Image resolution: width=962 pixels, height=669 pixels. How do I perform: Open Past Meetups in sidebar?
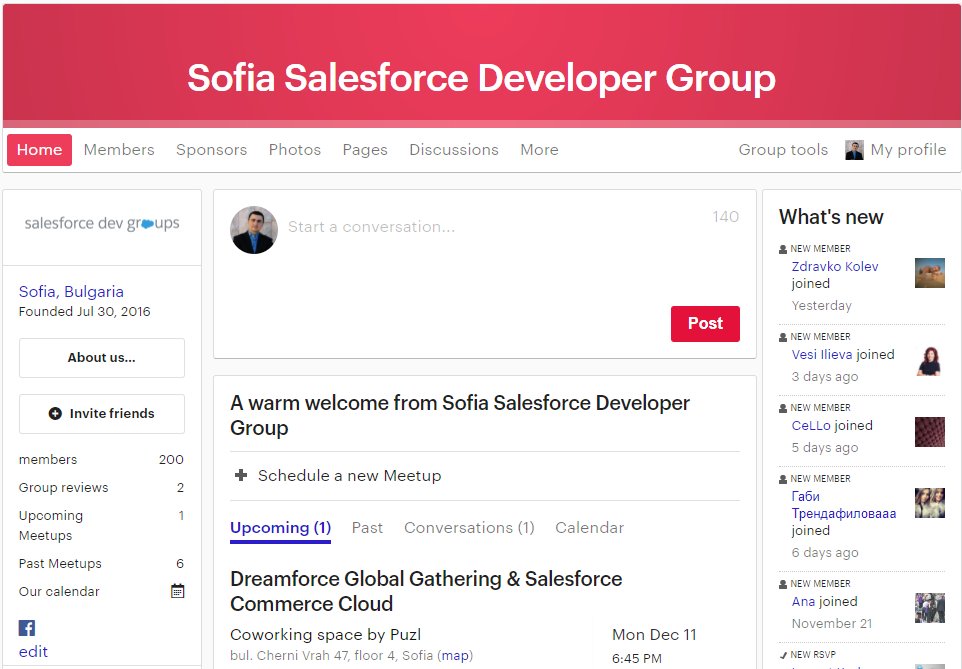(101, 563)
